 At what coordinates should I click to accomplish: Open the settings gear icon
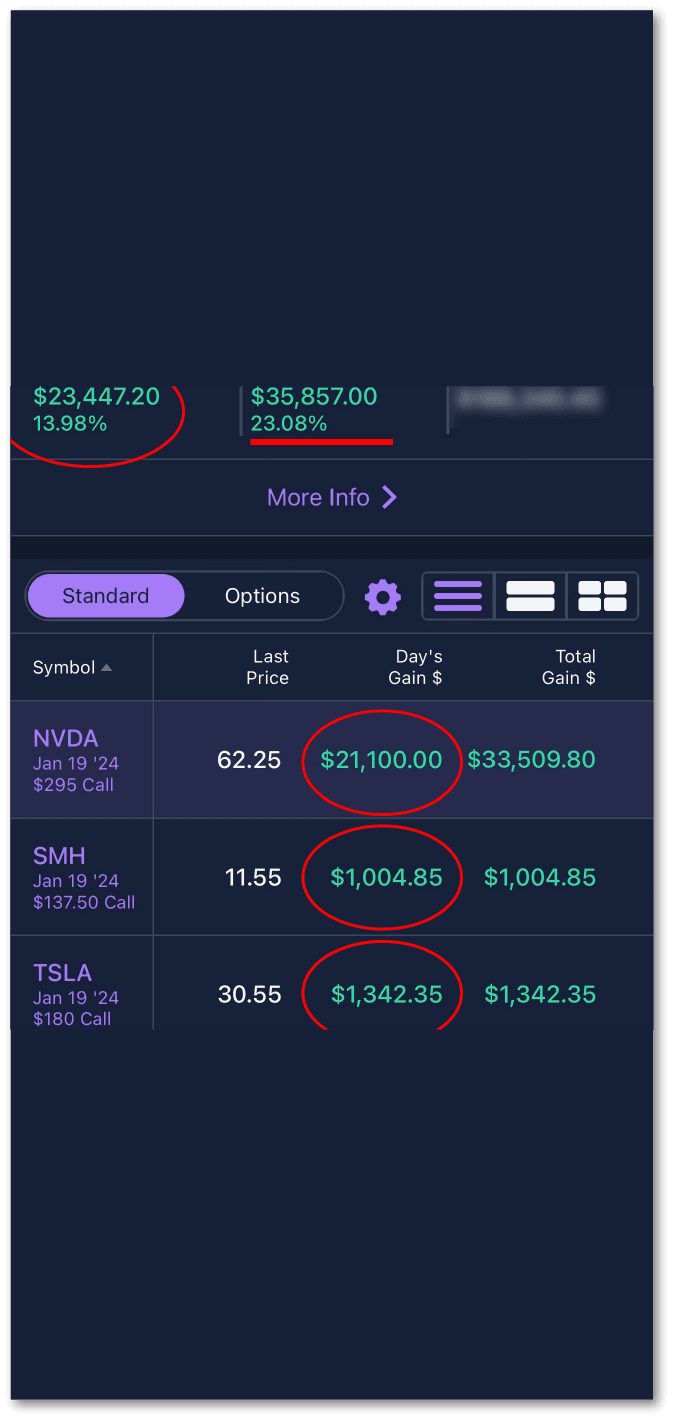pyautogui.click(x=382, y=597)
